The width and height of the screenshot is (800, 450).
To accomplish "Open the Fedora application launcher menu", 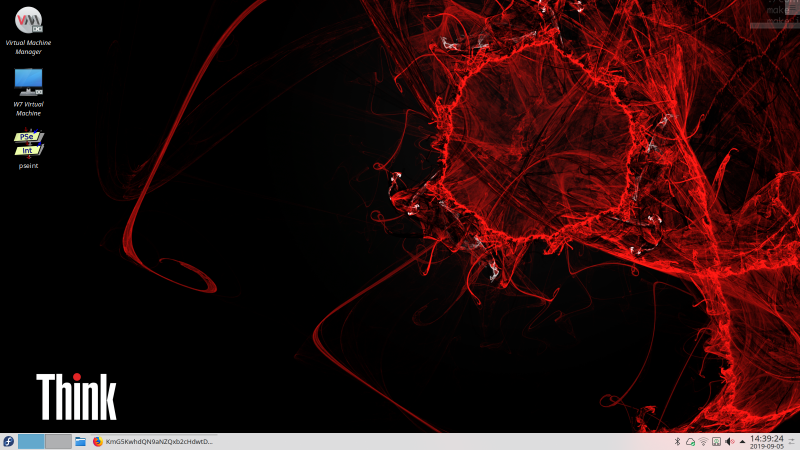I will pos(8,441).
